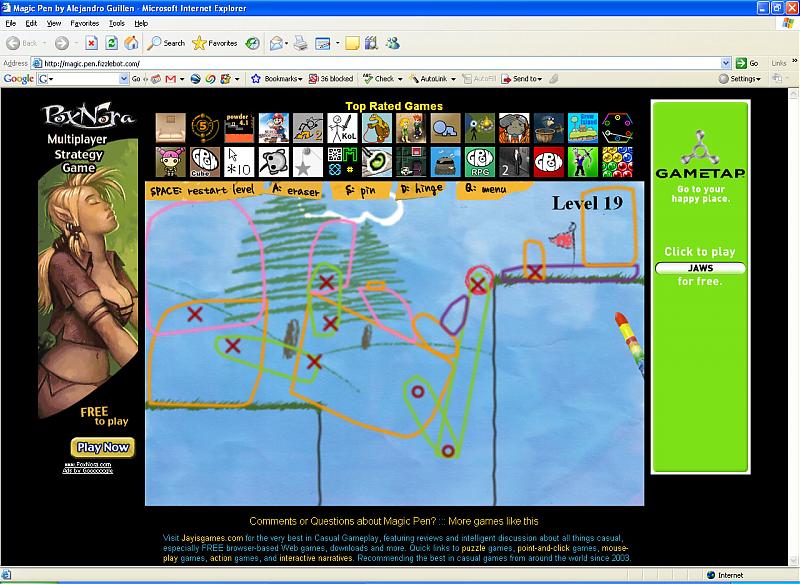Click the Stop loading icon
The image size is (800, 584).
(x=91, y=43)
